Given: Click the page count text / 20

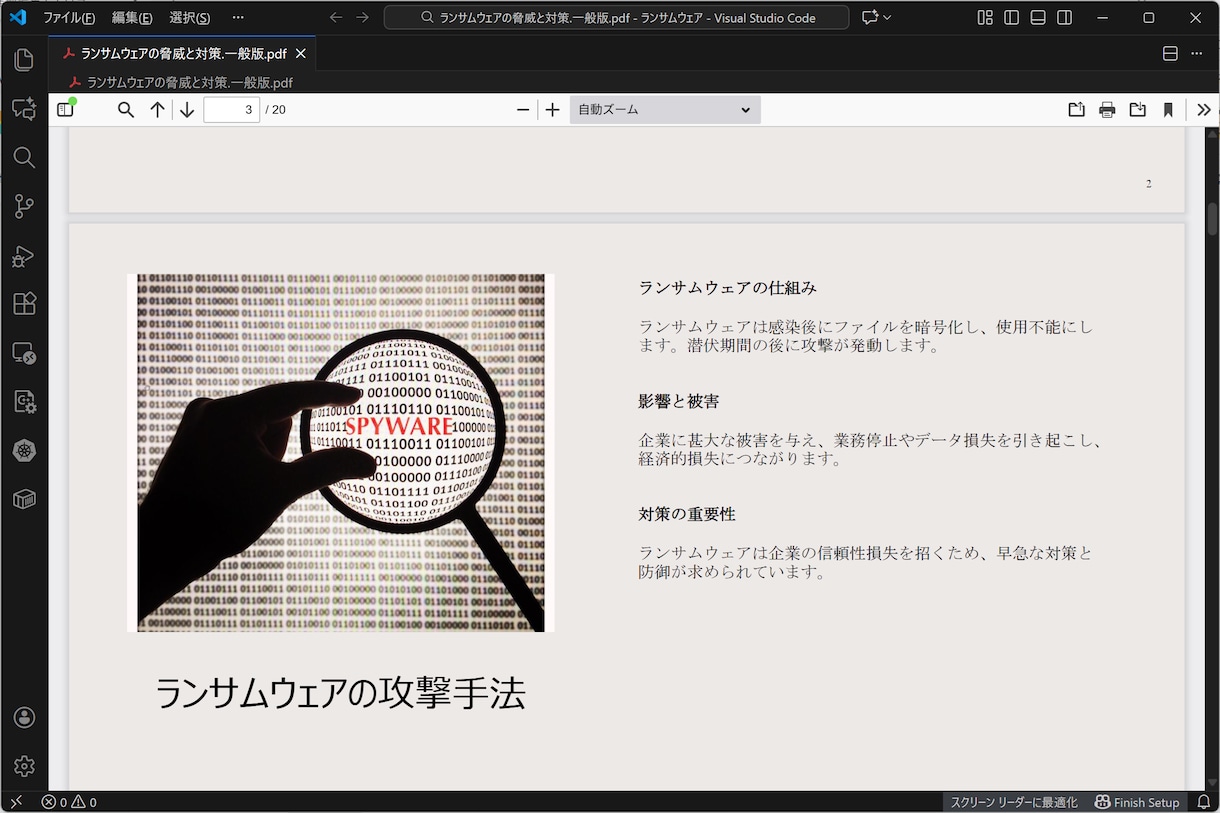Looking at the screenshot, I should point(275,110).
